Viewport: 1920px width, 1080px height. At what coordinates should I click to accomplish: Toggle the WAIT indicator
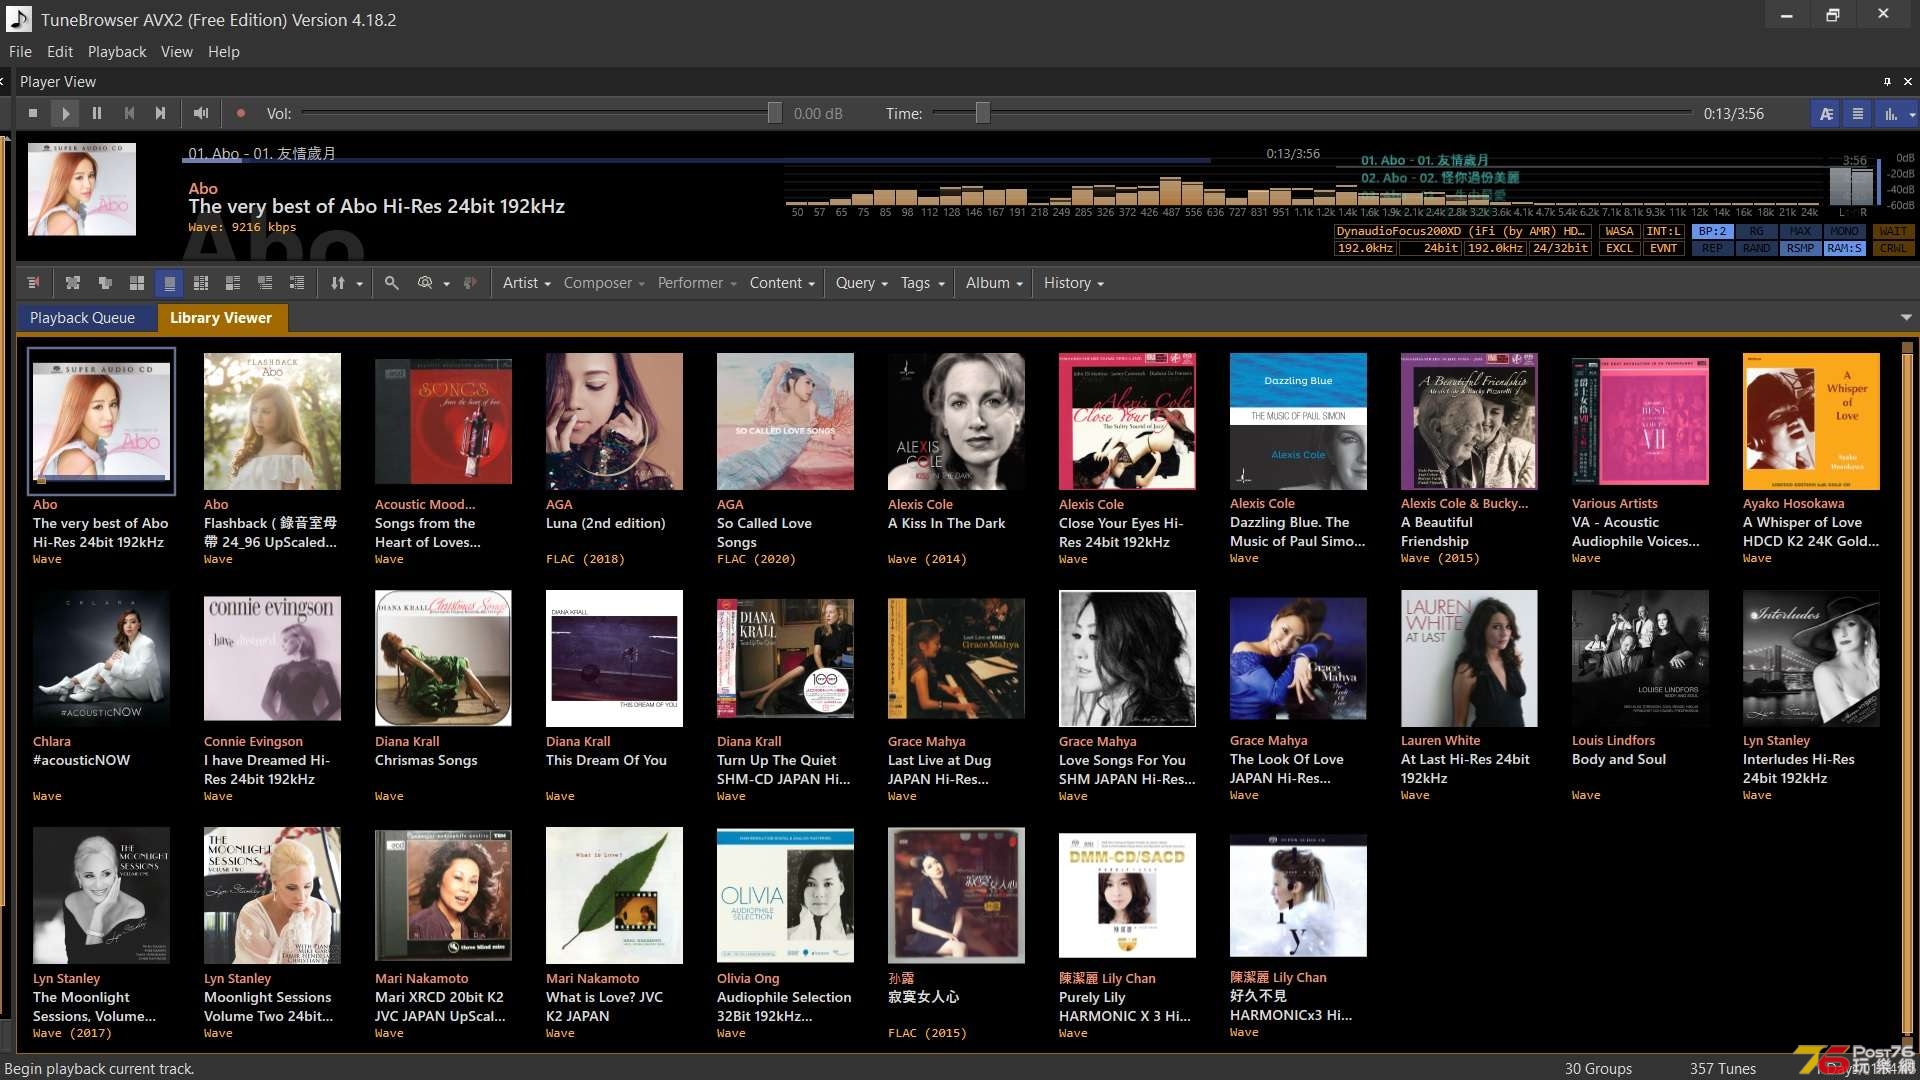pos(1893,231)
